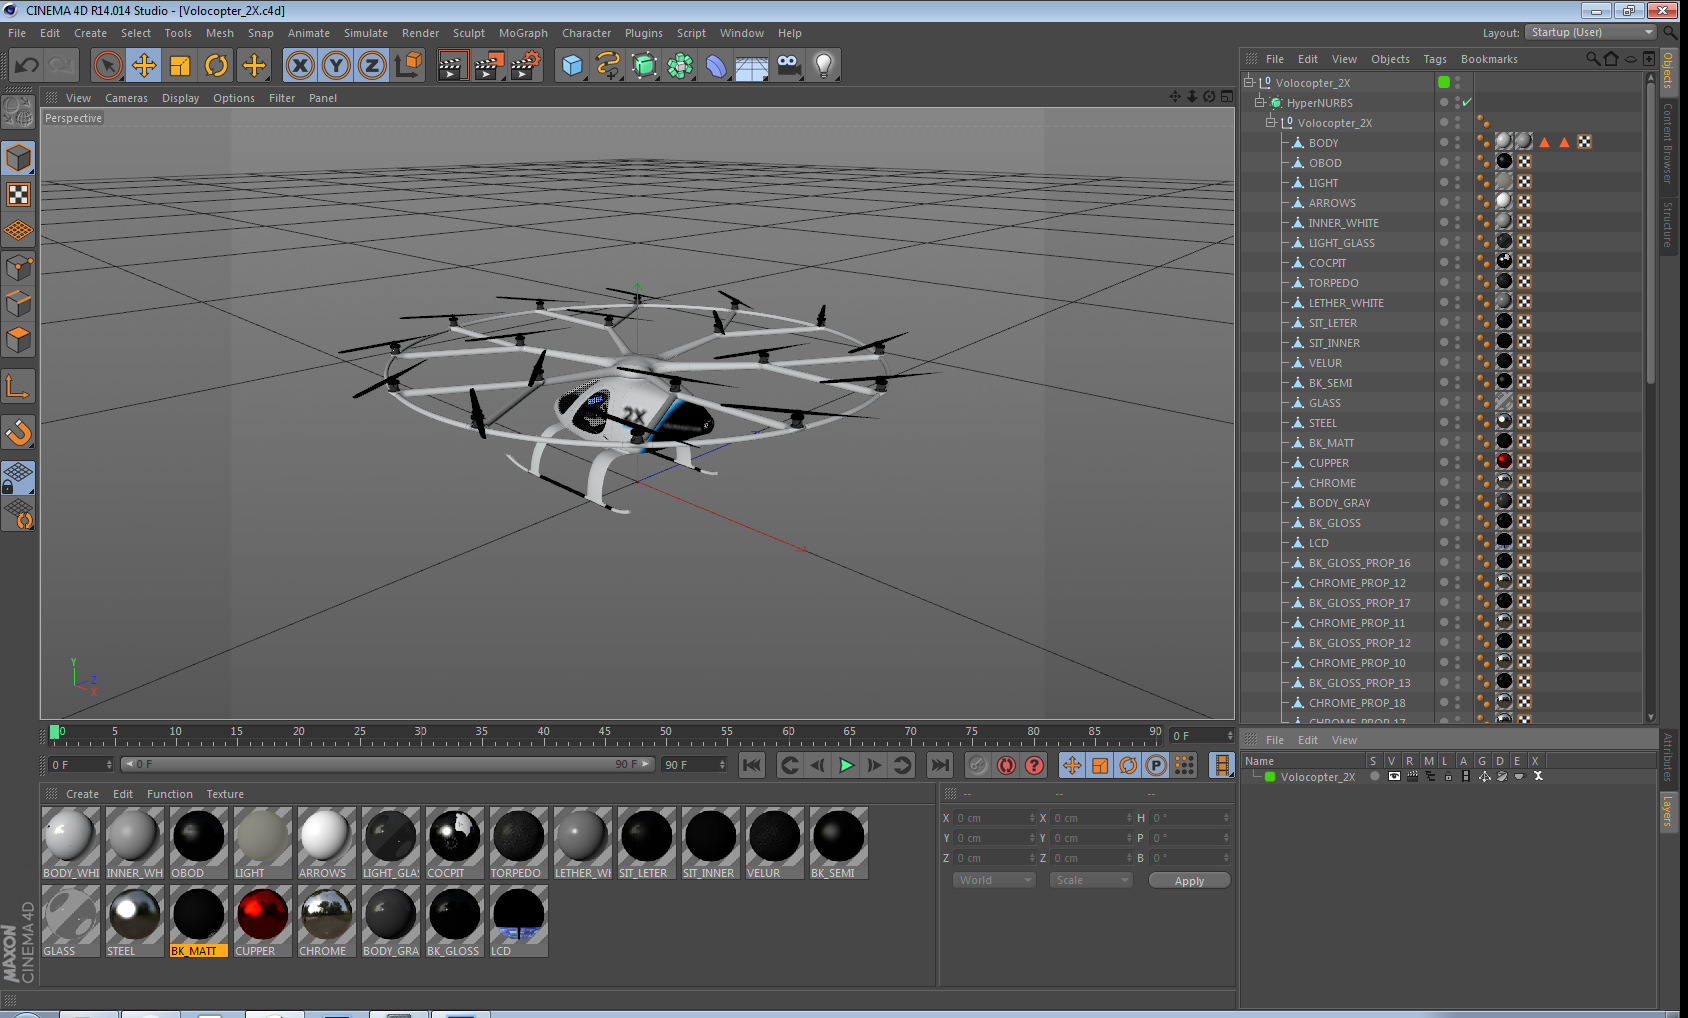Open material manager Function menu
1688x1018 pixels.
click(170, 794)
